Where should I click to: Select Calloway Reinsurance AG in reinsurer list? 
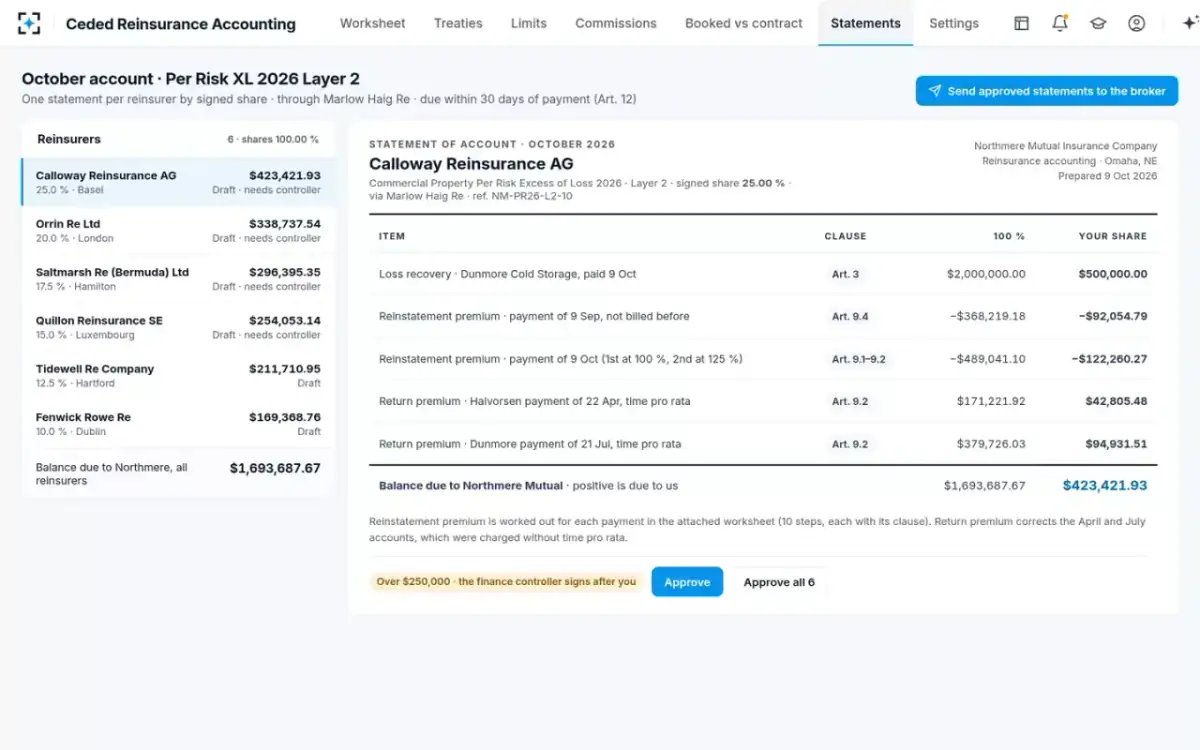click(179, 182)
